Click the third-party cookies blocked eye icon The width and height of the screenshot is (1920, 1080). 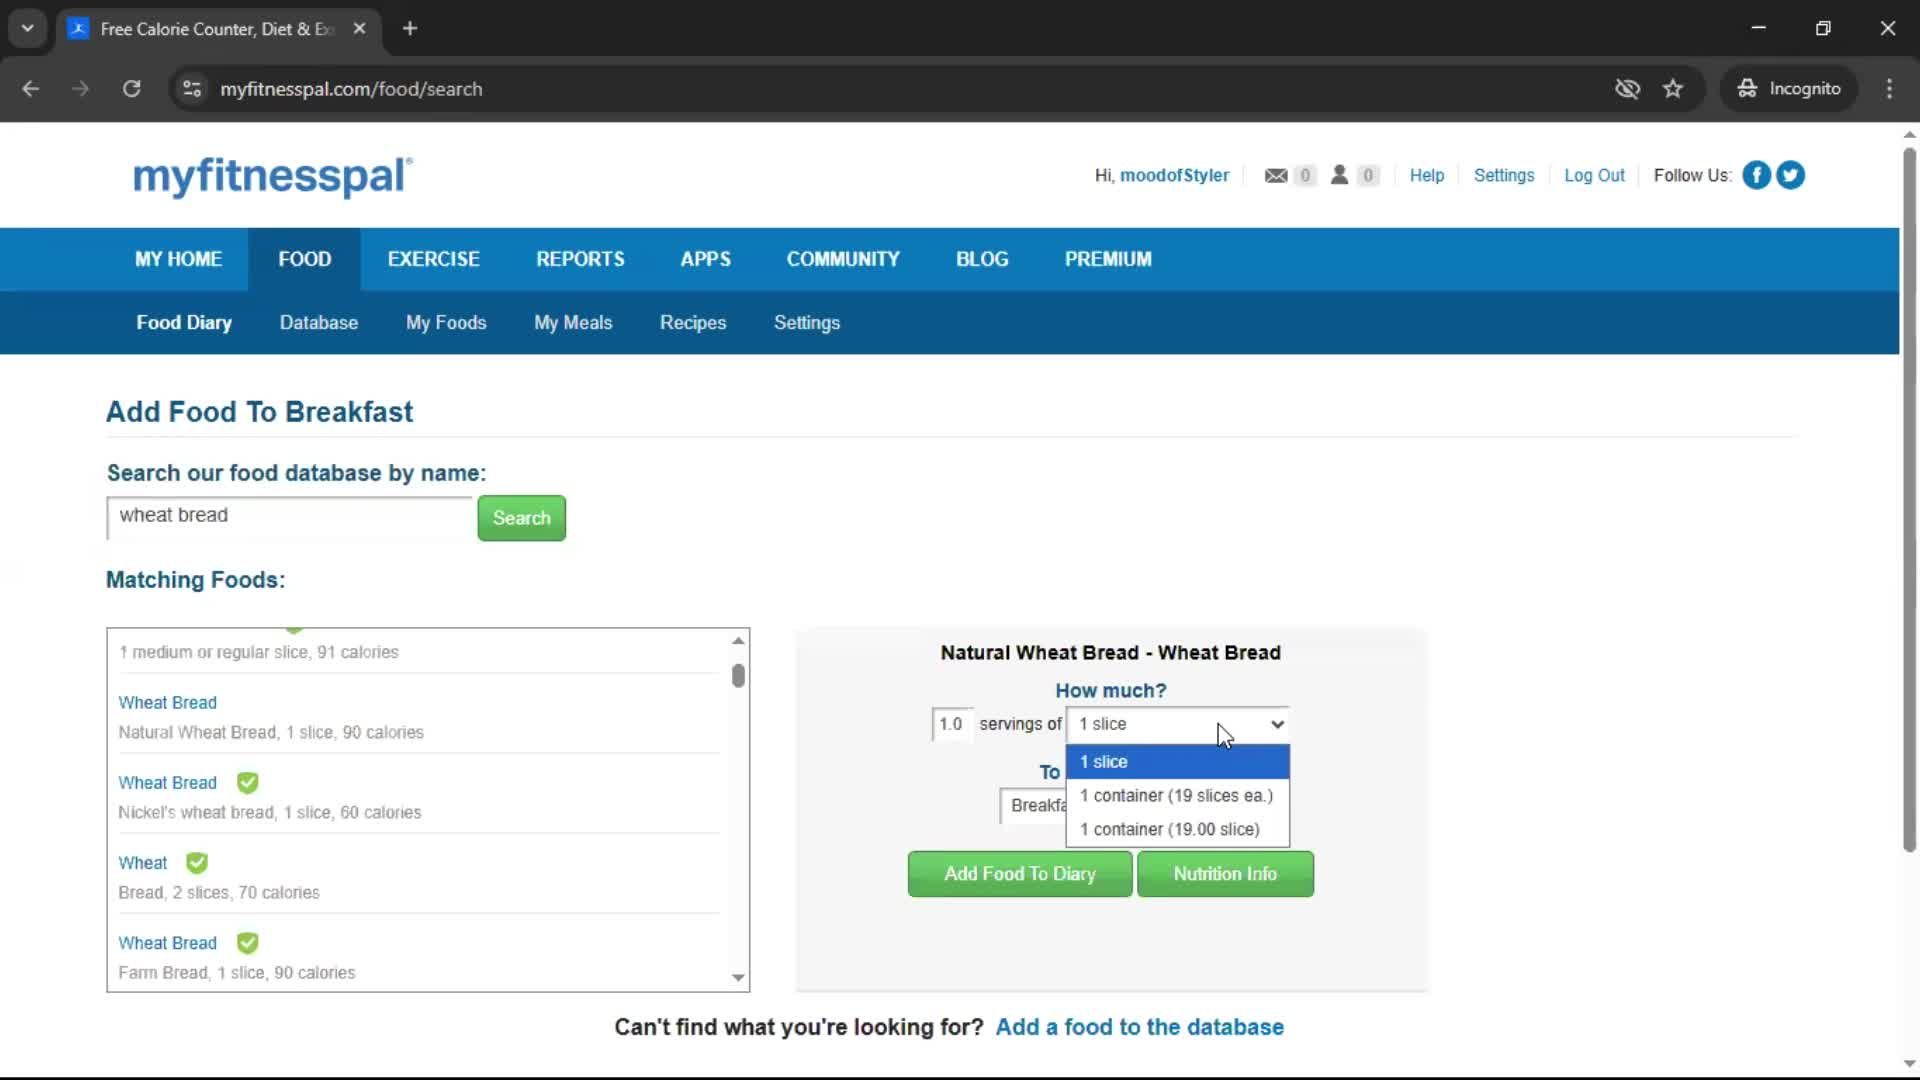(x=1627, y=89)
